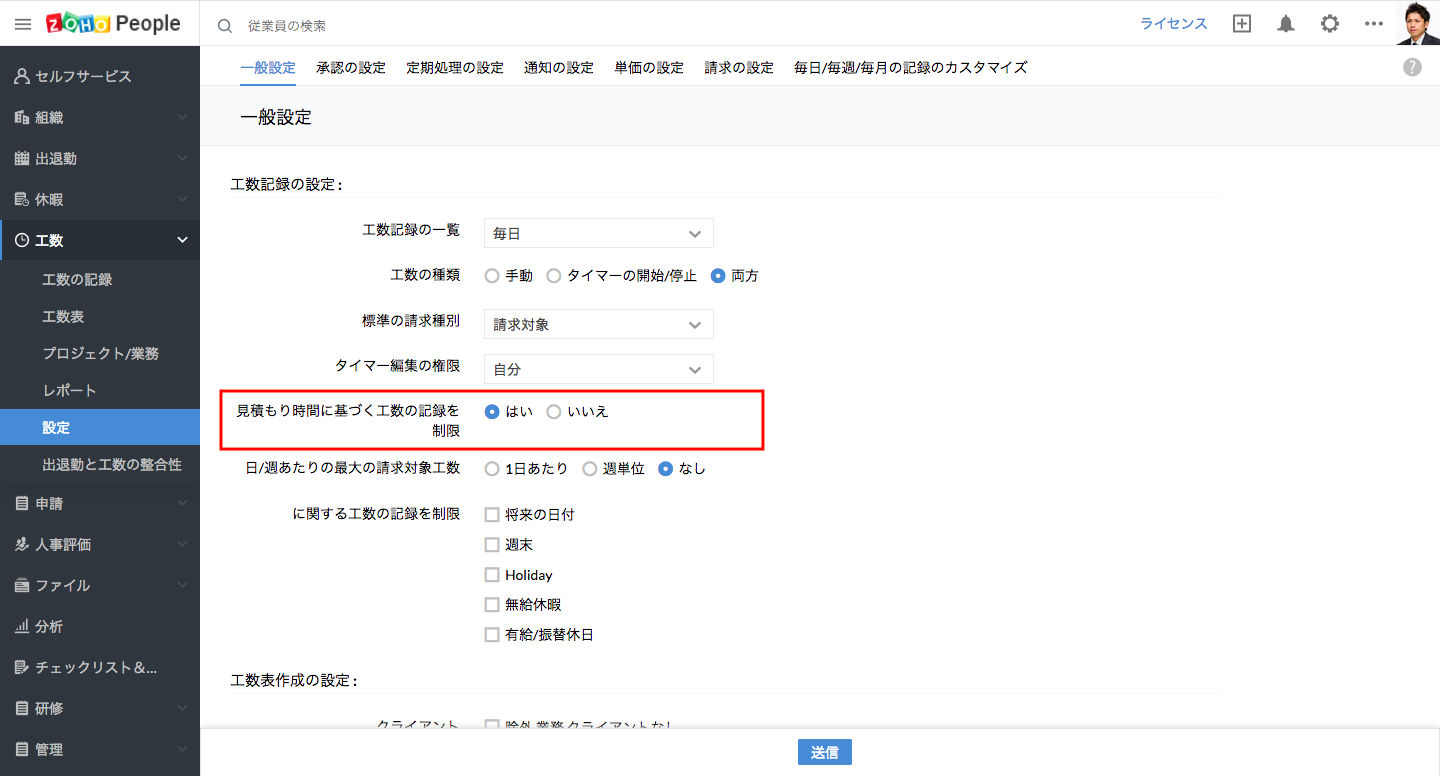Click the search magnifier icon
Screen dimensions: 1440x776
click(x=225, y=25)
